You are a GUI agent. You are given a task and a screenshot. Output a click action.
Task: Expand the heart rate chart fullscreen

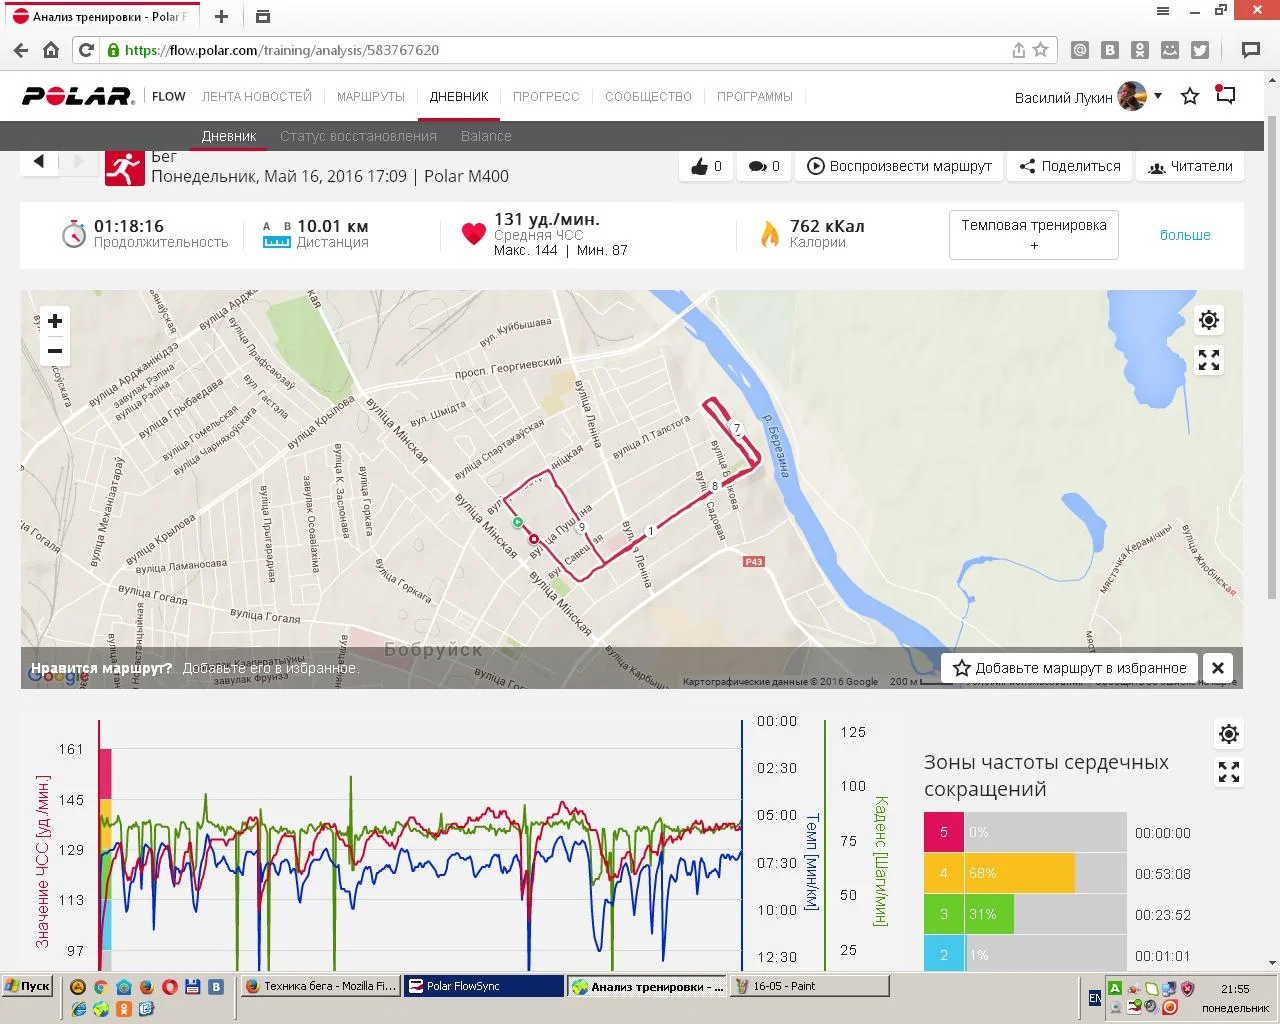(1229, 772)
